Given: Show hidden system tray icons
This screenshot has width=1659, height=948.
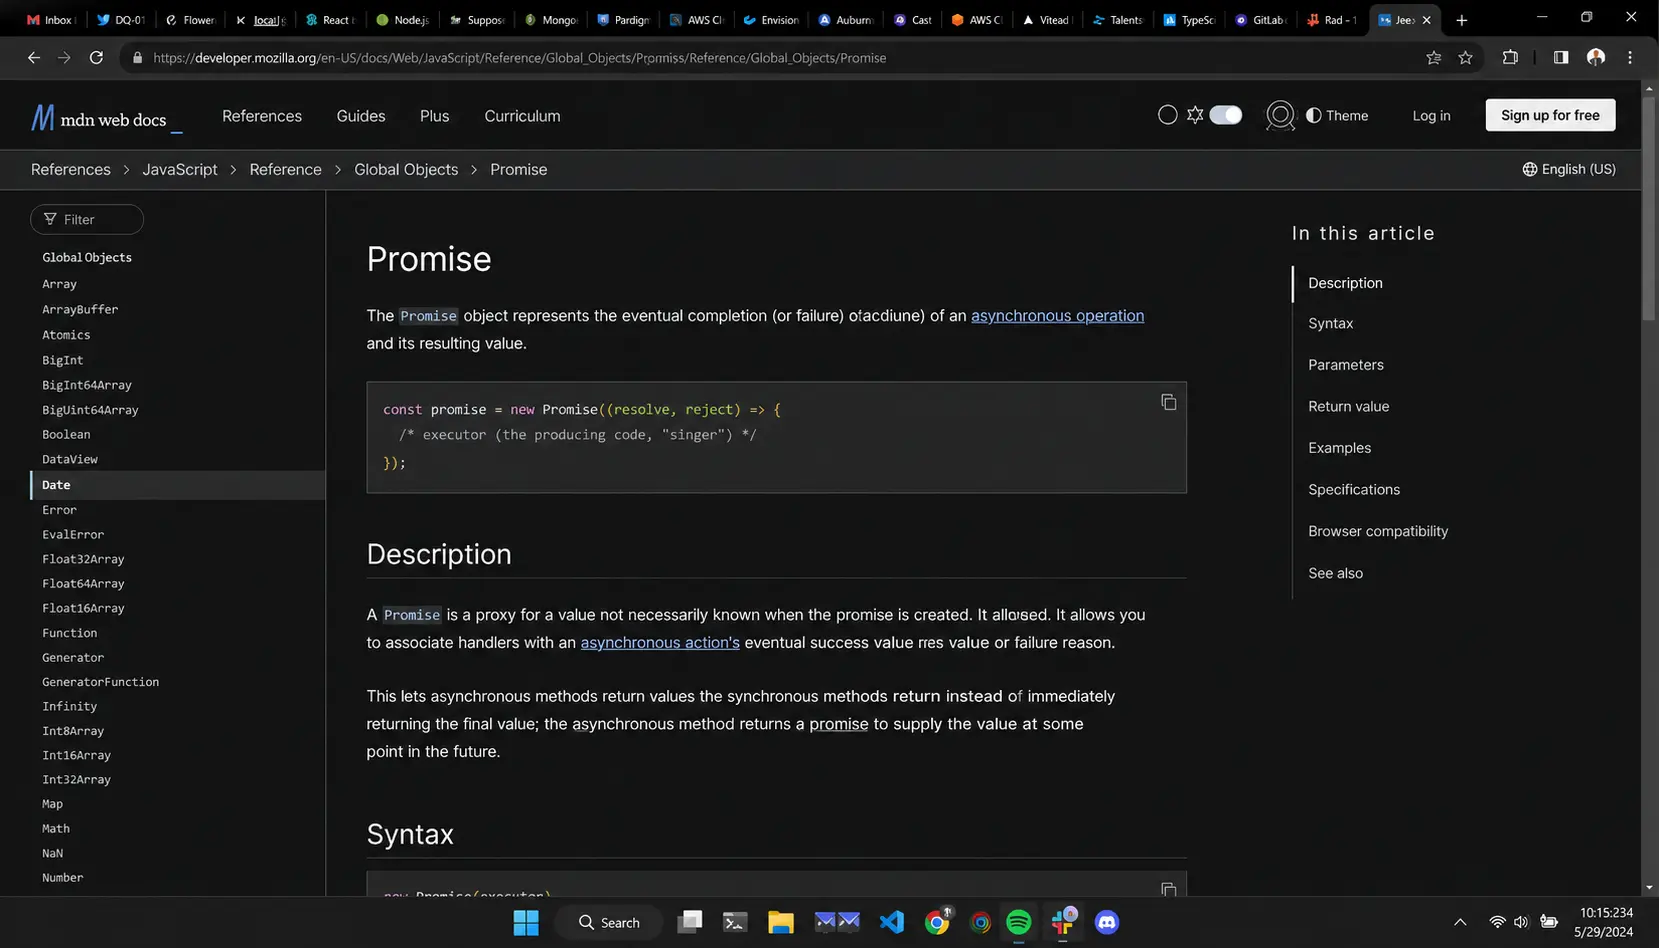Looking at the screenshot, I should point(1460,922).
